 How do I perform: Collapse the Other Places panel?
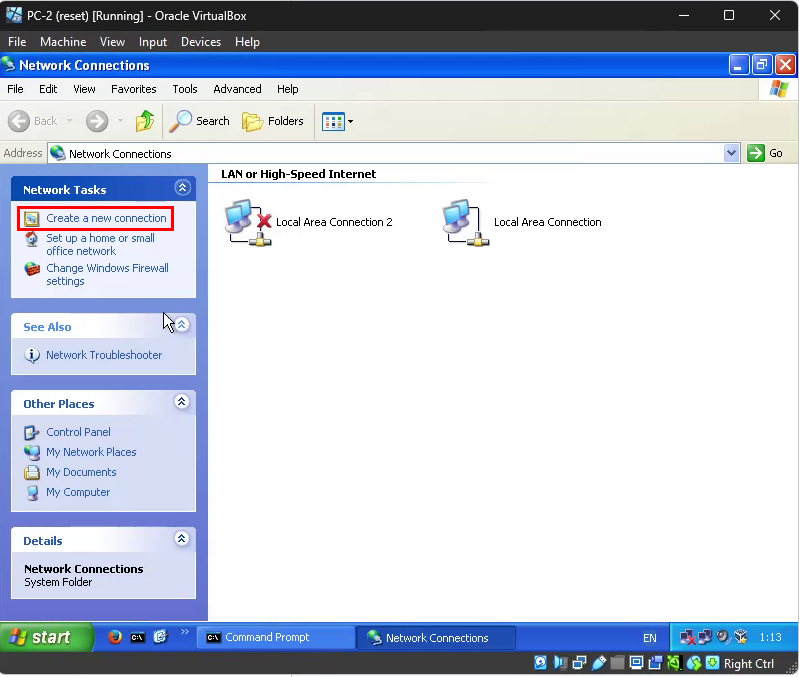182,401
